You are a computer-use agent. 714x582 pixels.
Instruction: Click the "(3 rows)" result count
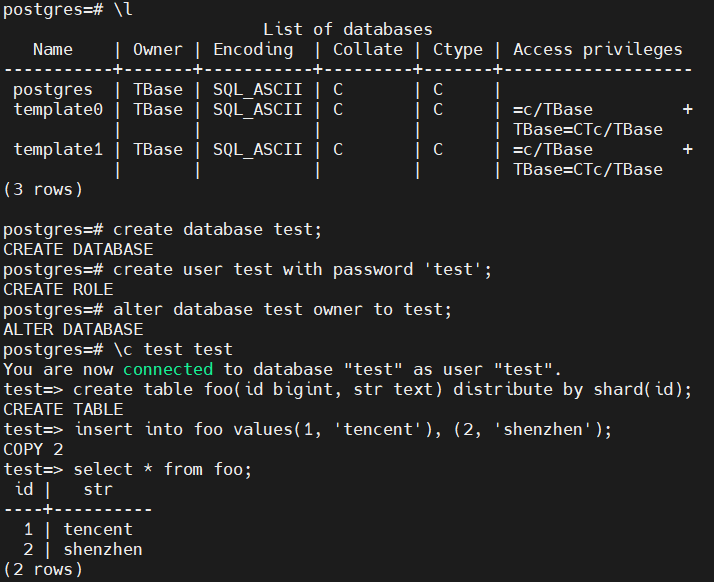[x=43, y=189]
